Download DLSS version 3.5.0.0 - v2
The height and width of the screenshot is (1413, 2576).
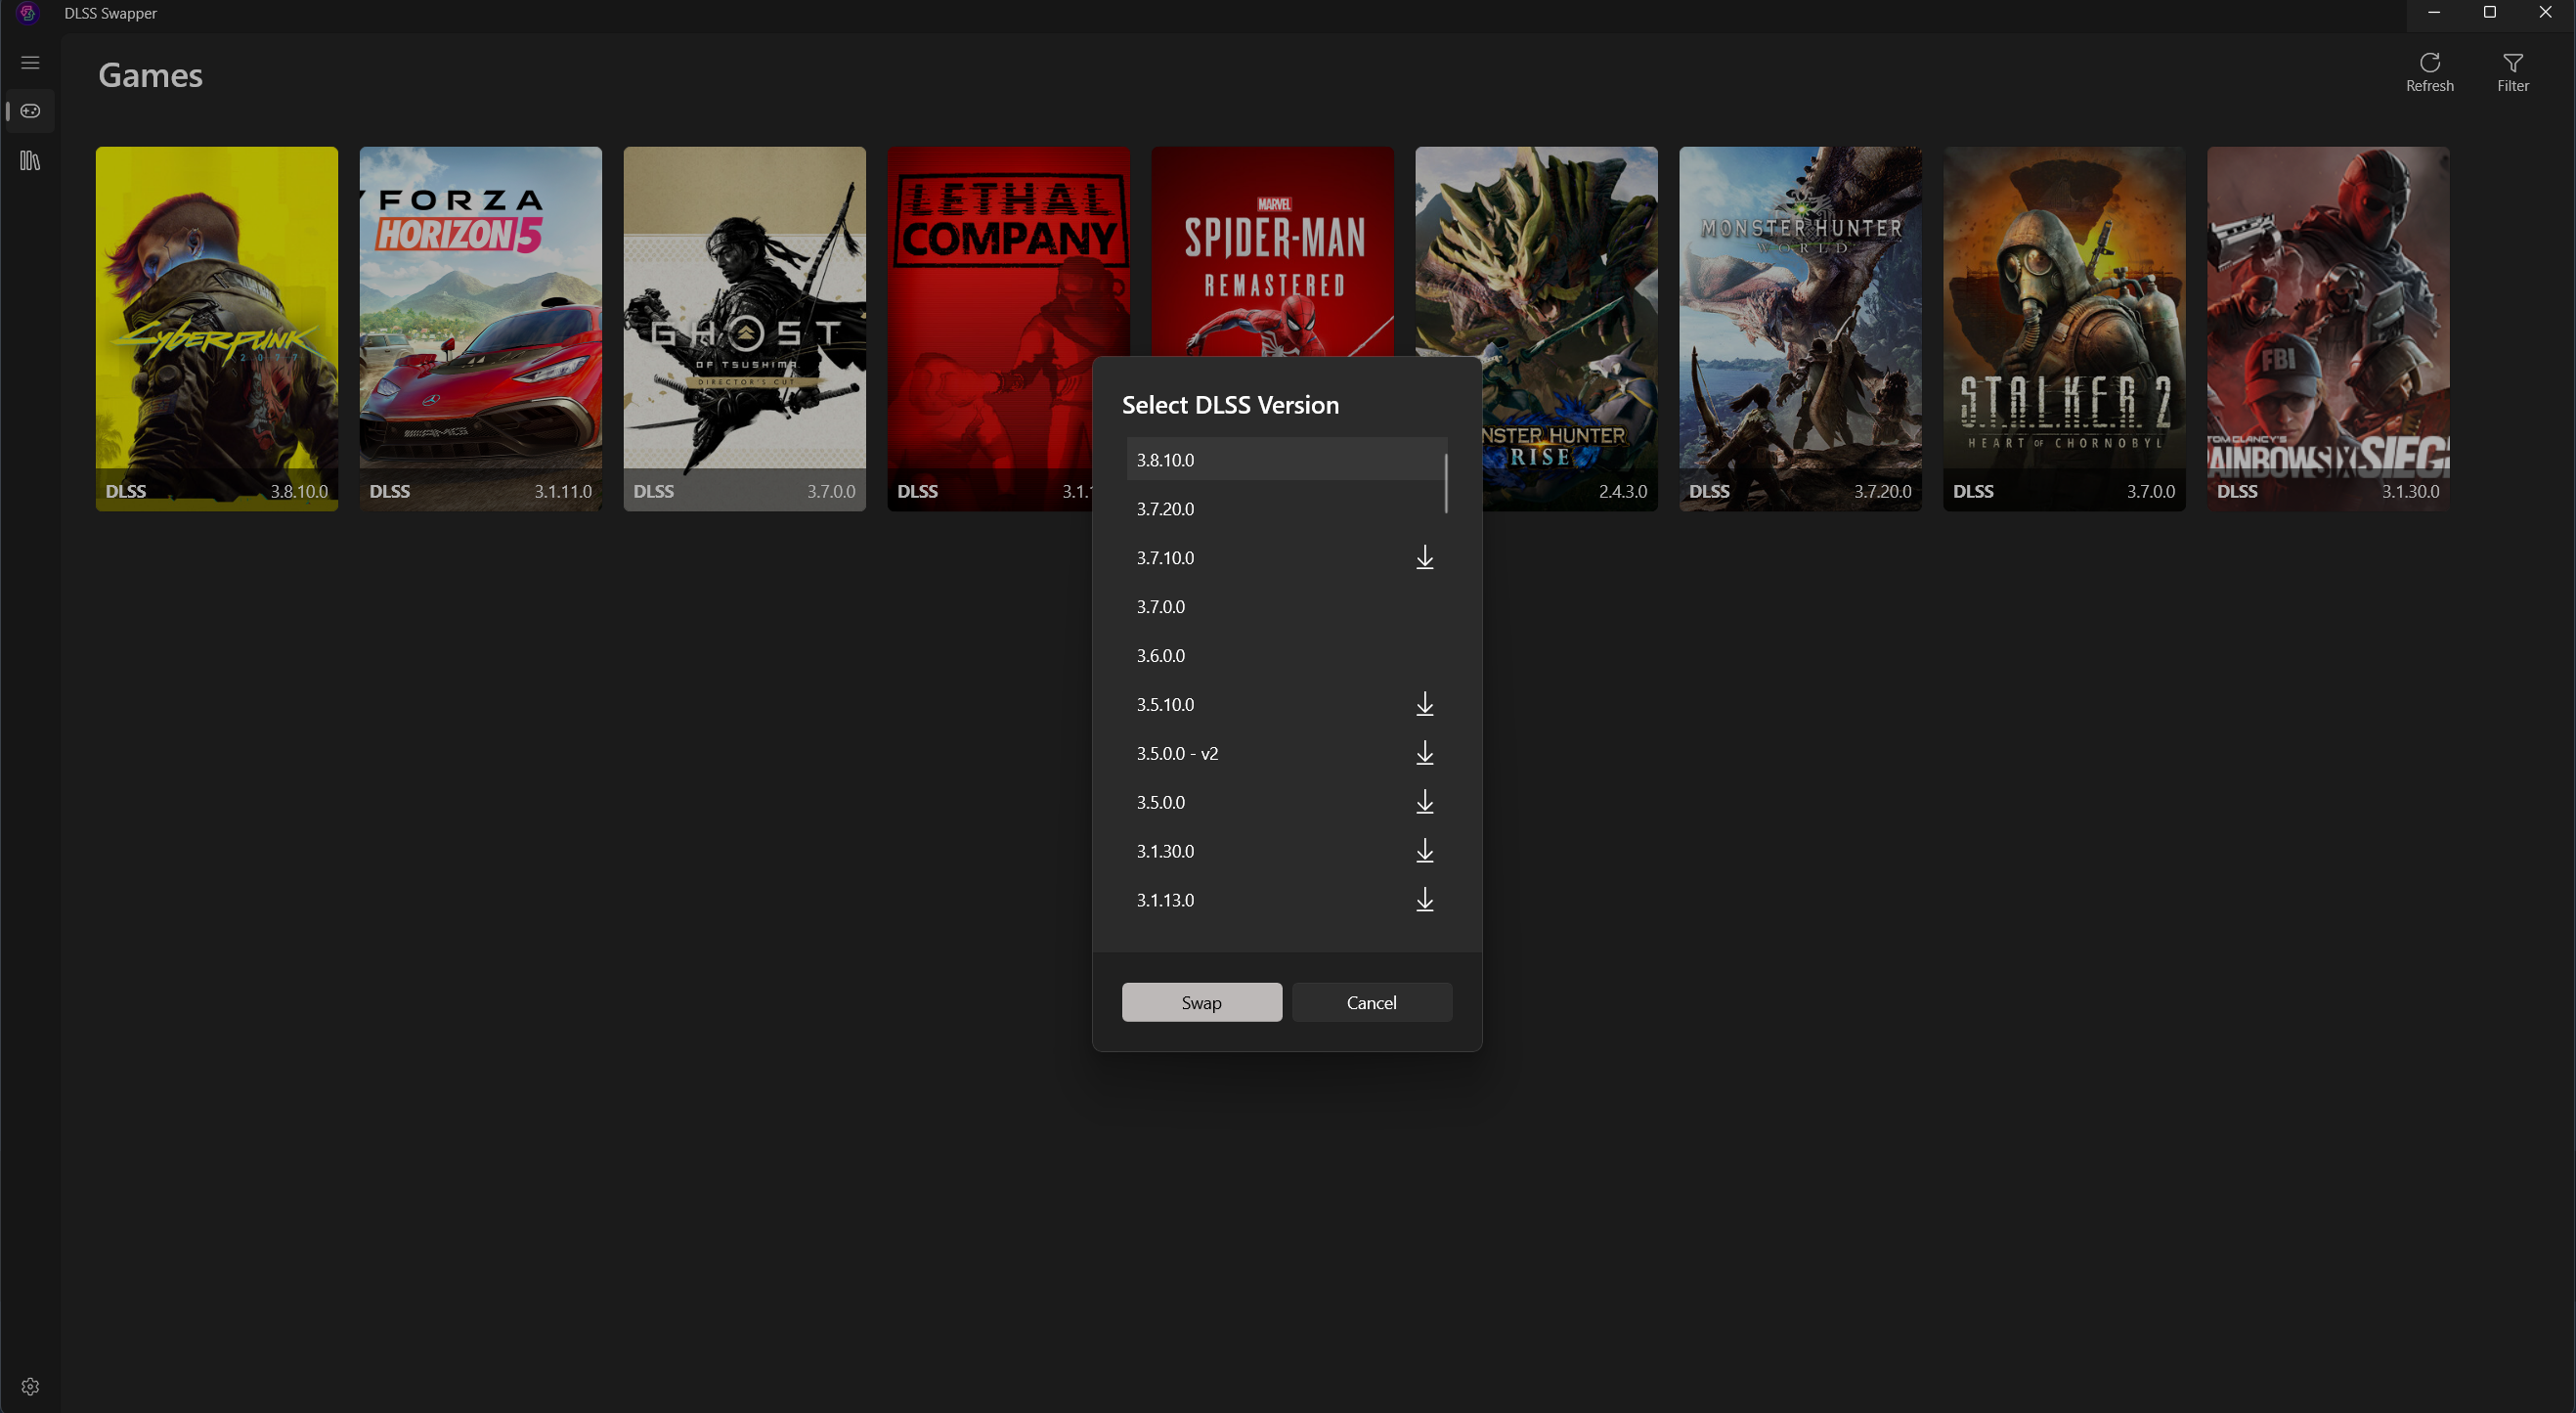coord(1425,754)
